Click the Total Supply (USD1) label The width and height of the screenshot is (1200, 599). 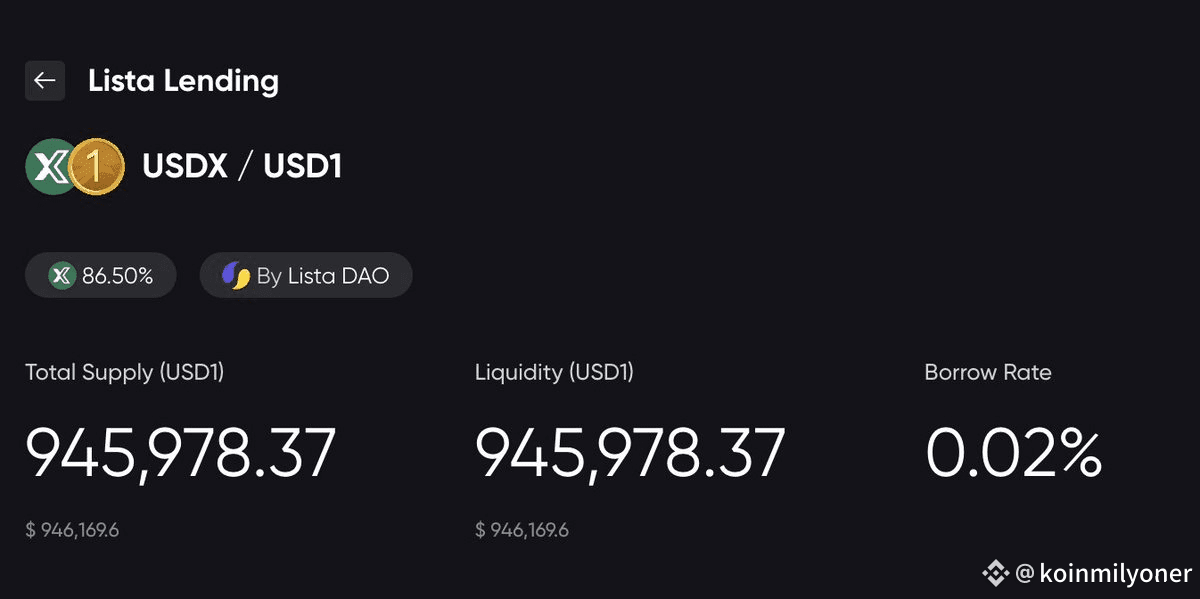click(124, 373)
